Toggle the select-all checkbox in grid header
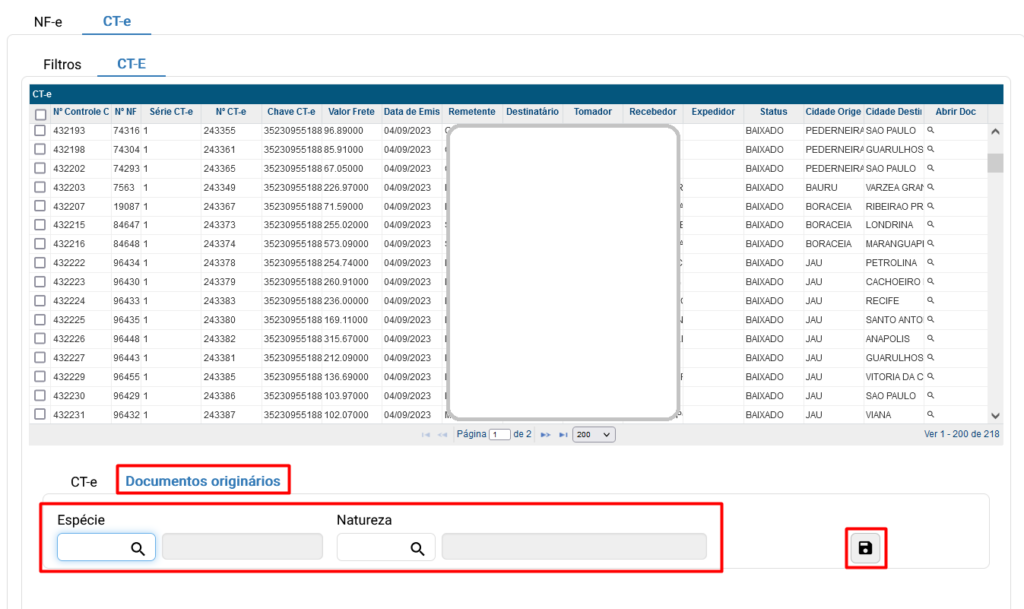Screen dimensions: 1024x609 click(x=40, y=114)
